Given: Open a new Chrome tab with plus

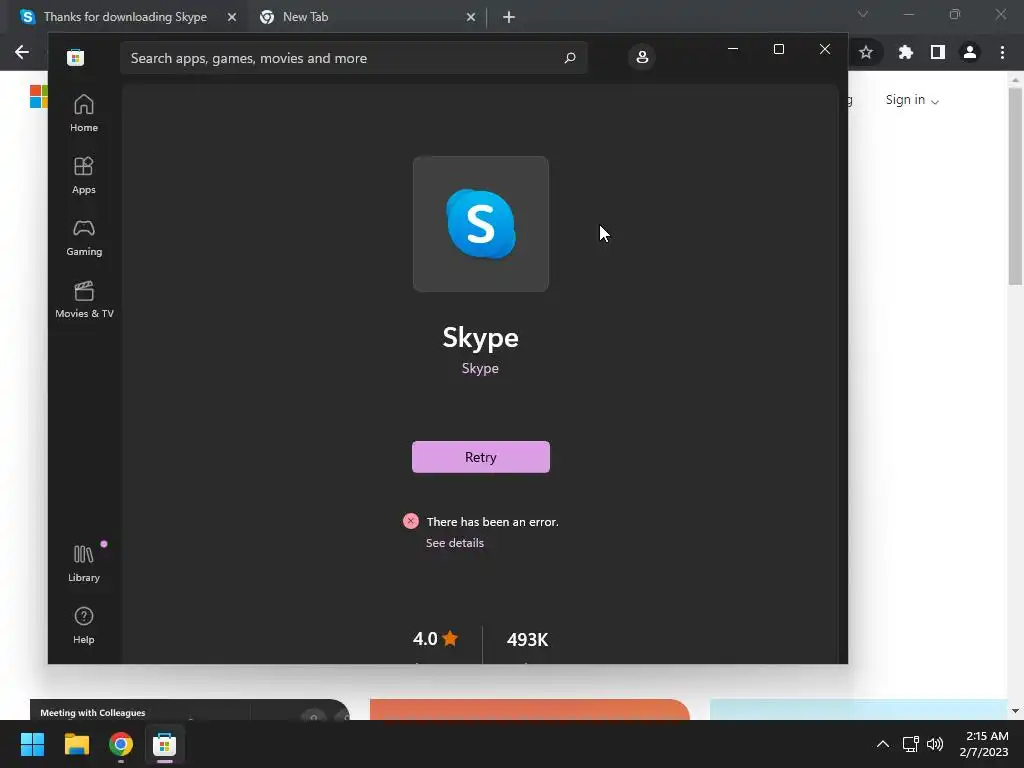Looking at the screenshot, I should (x=509, y=17).
